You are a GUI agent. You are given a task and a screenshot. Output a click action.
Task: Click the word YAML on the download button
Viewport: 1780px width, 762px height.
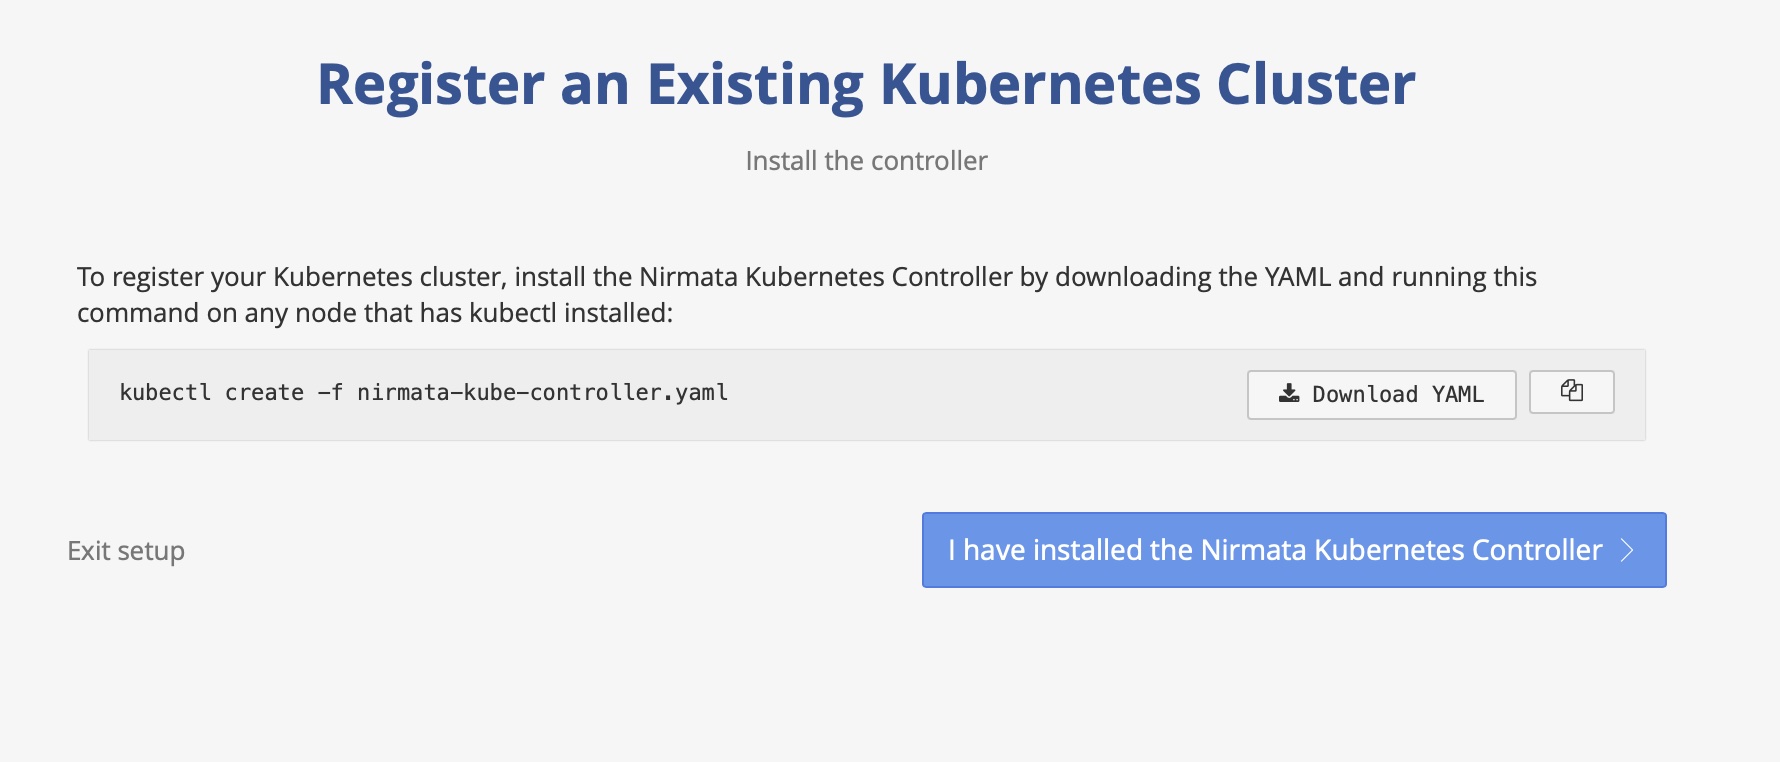(x=1458, y=394)
